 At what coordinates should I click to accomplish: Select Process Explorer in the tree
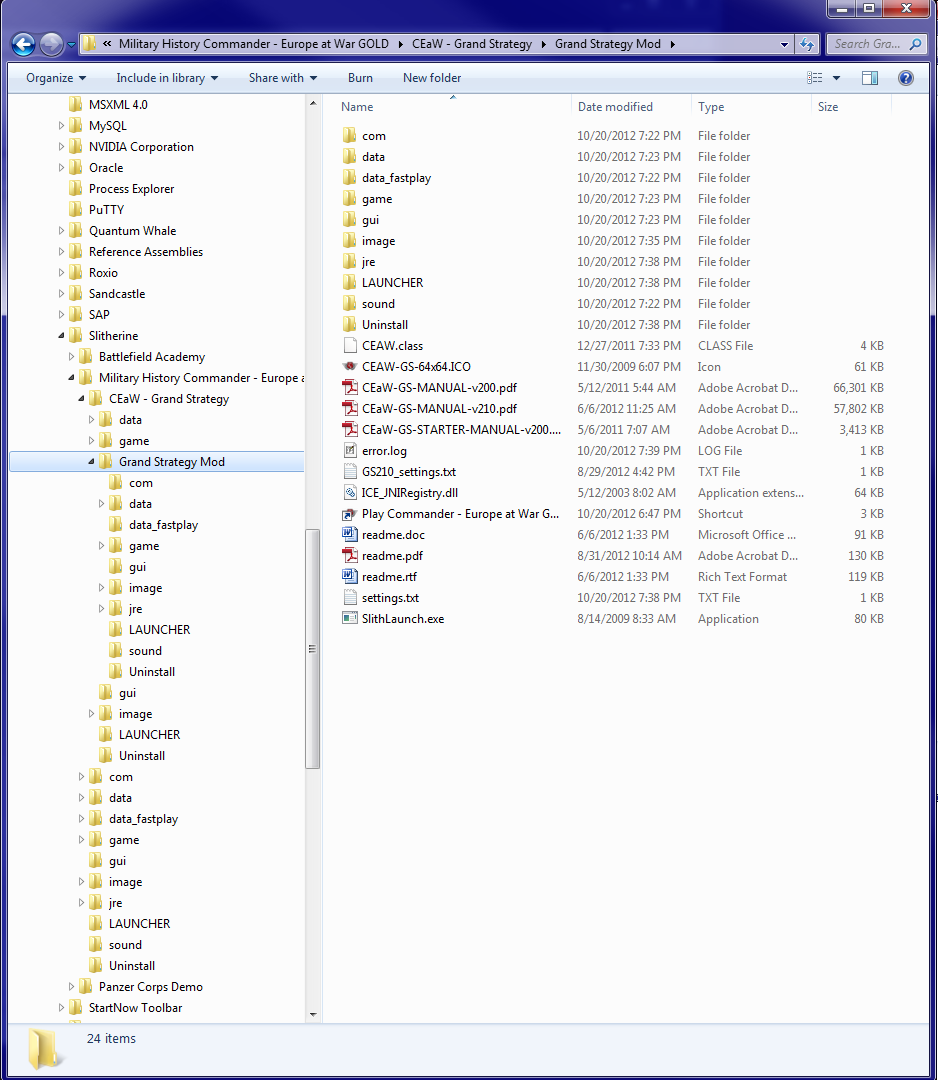point(131,189)
